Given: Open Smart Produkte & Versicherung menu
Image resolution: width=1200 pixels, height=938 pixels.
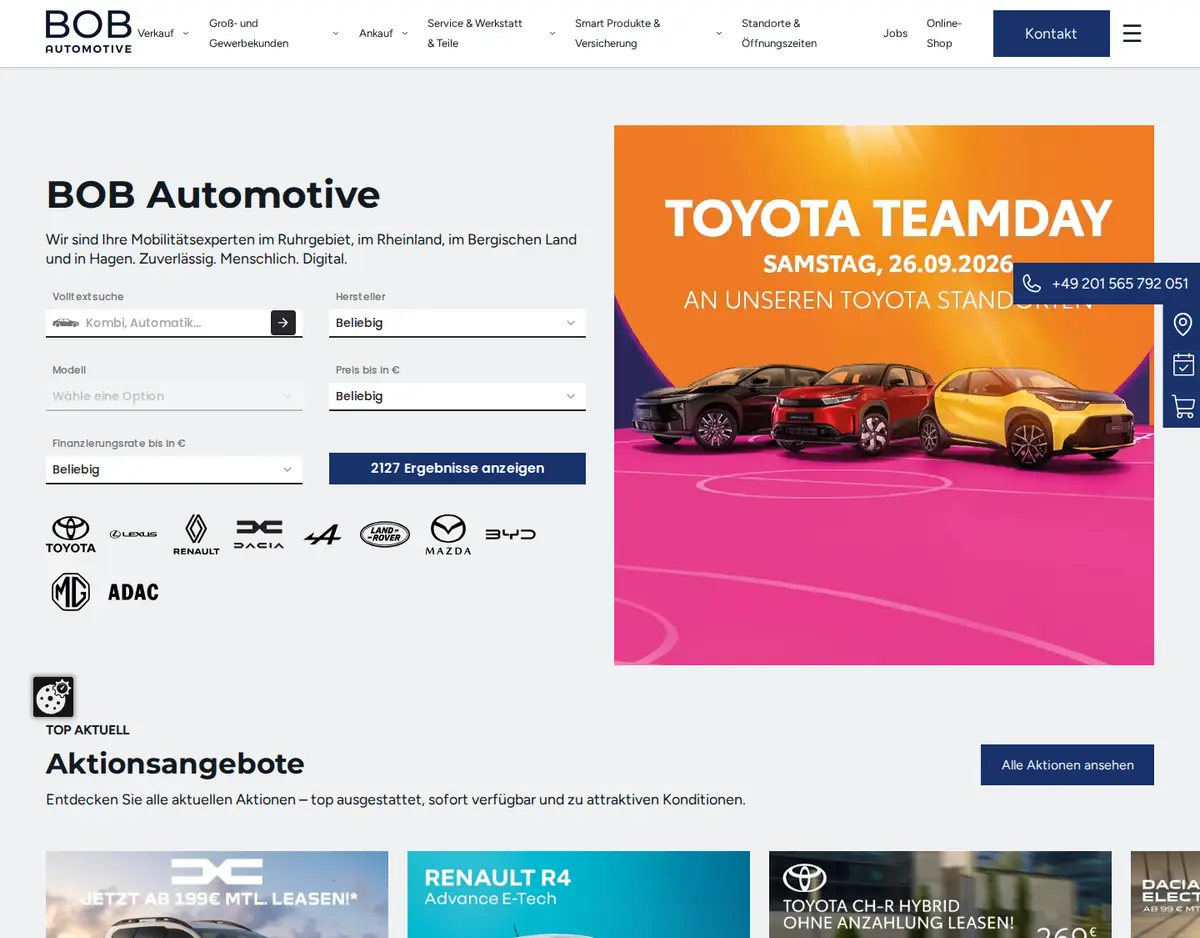Looking at the screenshot, I should (618, 34).
